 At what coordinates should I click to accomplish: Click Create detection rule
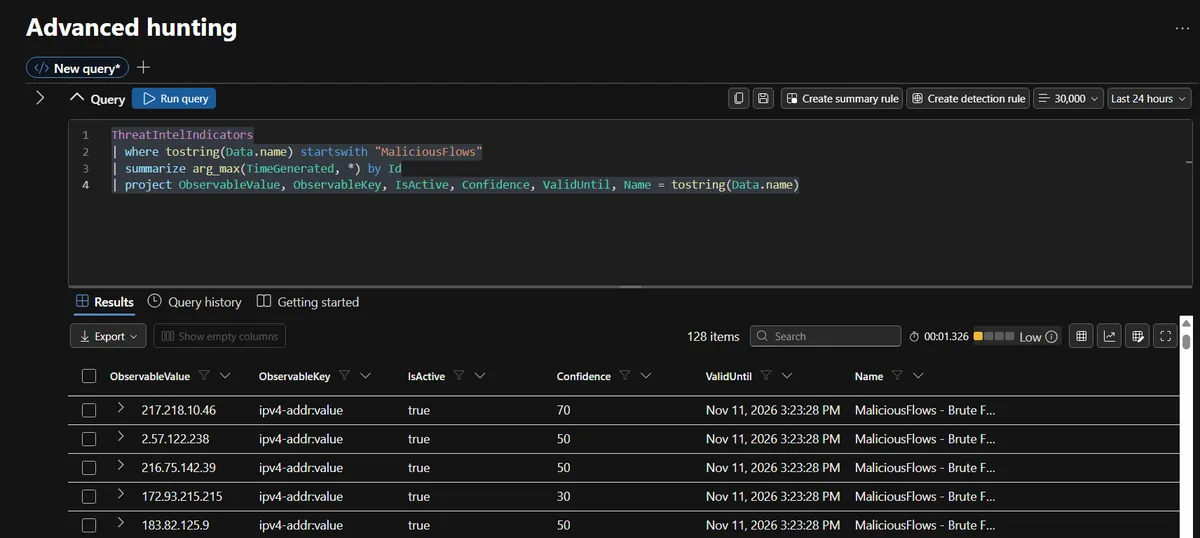click(967, 99)
